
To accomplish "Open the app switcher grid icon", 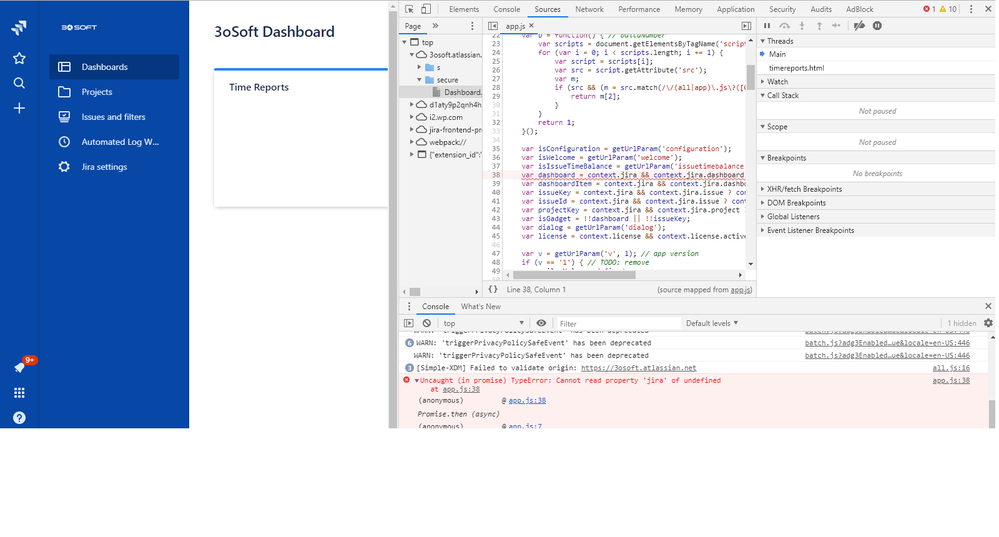I will tap(19, 392).
